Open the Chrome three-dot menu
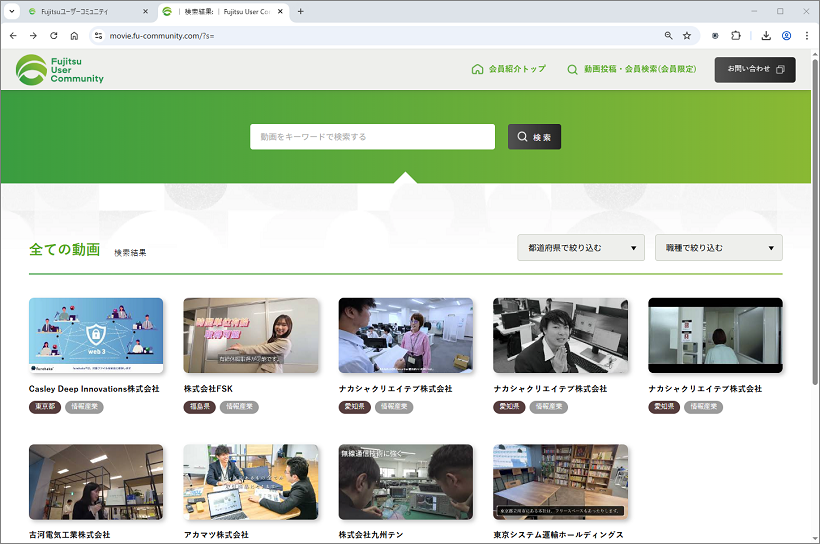 pyautogui.click(x=806, y=36)
